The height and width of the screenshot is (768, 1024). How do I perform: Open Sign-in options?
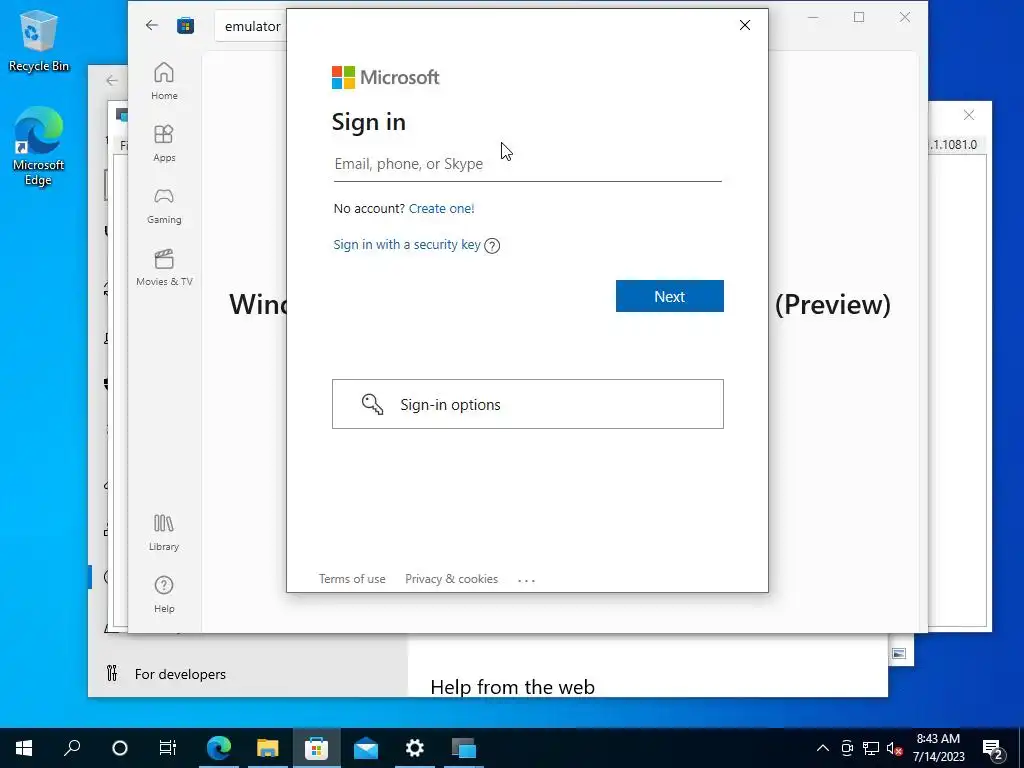click(x=528, y=404)
